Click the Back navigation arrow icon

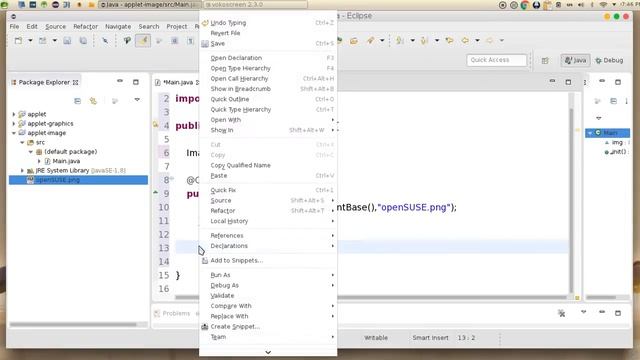coord(465,40)
